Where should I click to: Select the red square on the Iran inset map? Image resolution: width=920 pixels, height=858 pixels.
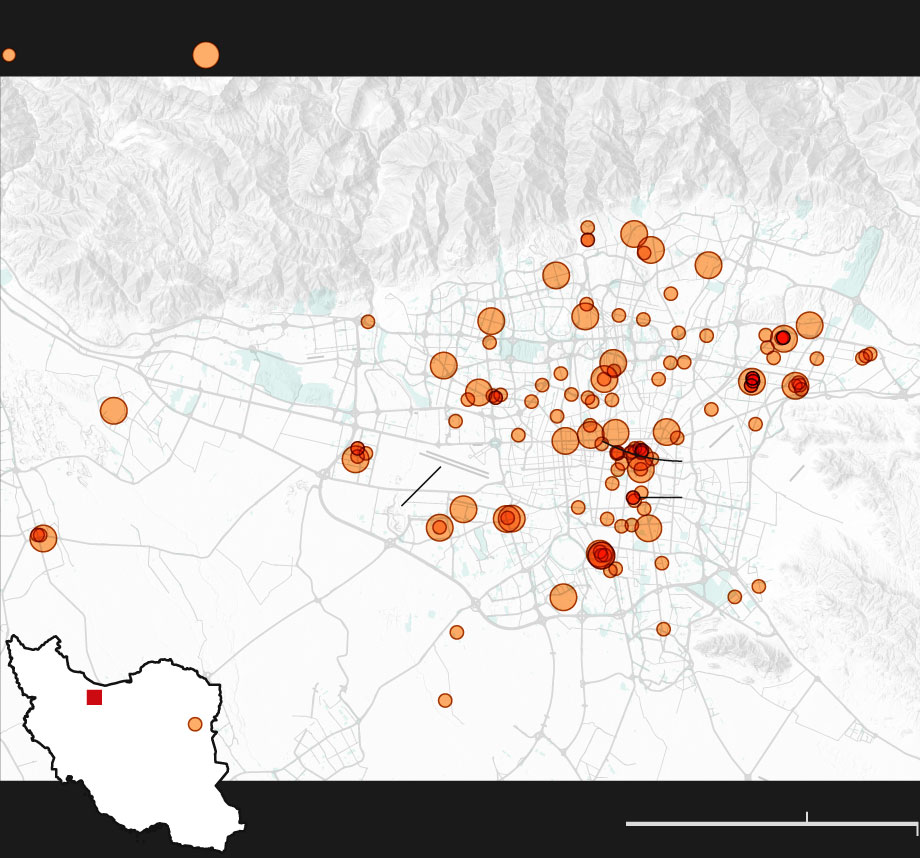94,697
